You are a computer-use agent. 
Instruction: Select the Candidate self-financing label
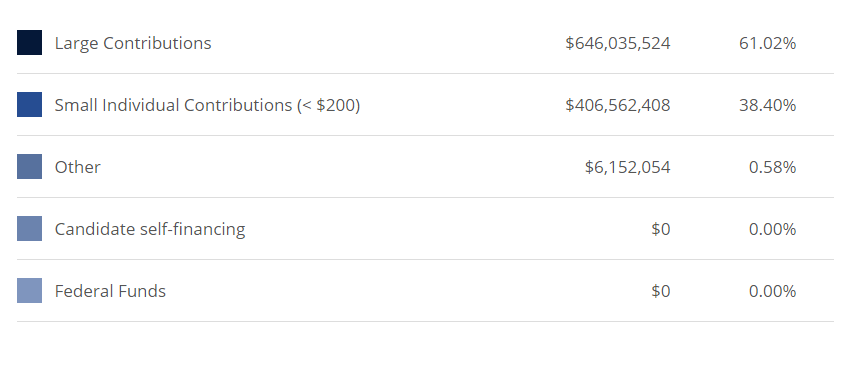(150, 229)
